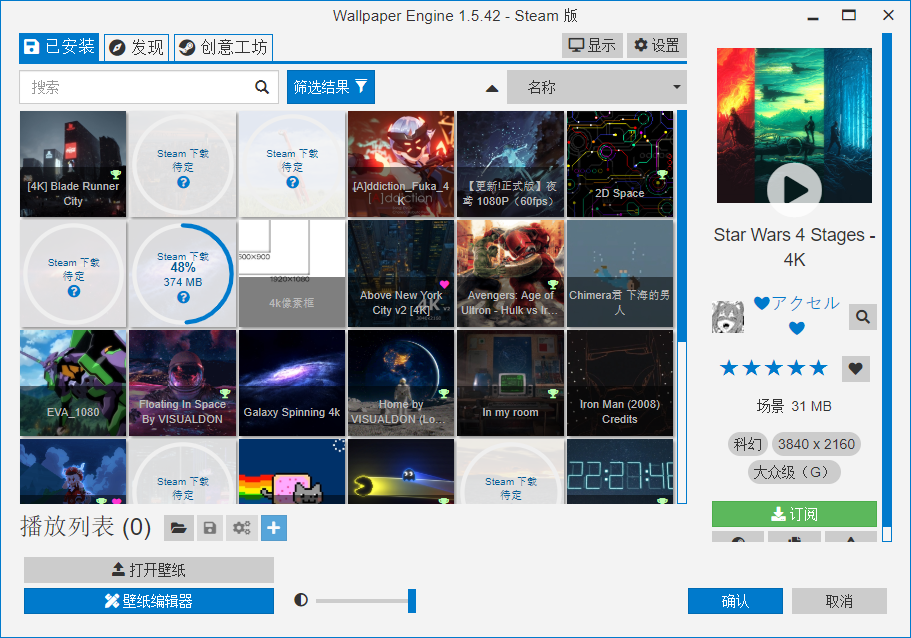This screenshot has height=638, width=911.
Task: Click the brightness contrast icon
Action: [301, 600]
